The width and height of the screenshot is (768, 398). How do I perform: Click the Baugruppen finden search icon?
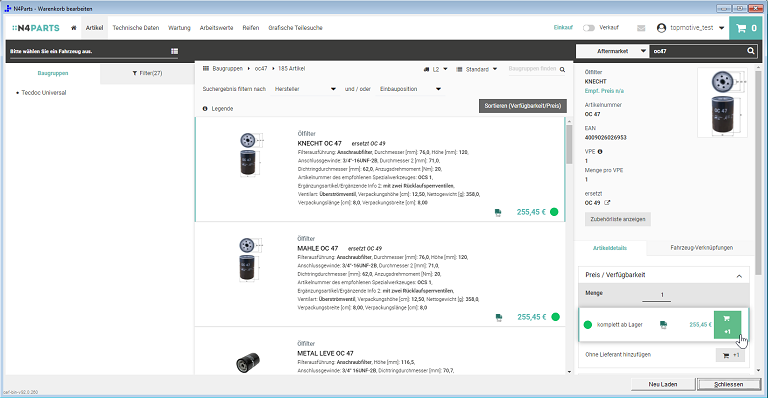pyautogui.click(x=562, y=70)
